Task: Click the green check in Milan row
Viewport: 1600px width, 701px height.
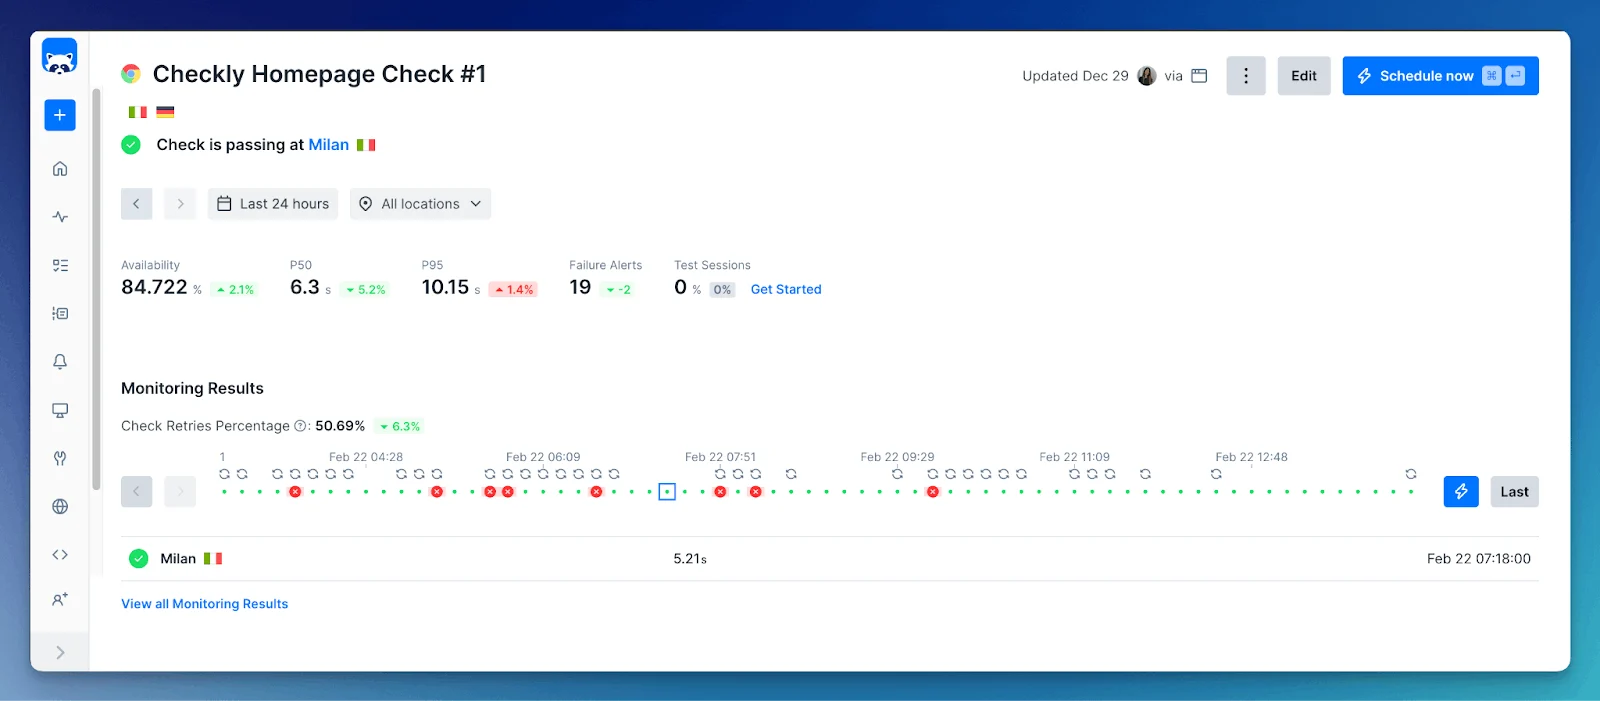Action: [x=139, y=559]
